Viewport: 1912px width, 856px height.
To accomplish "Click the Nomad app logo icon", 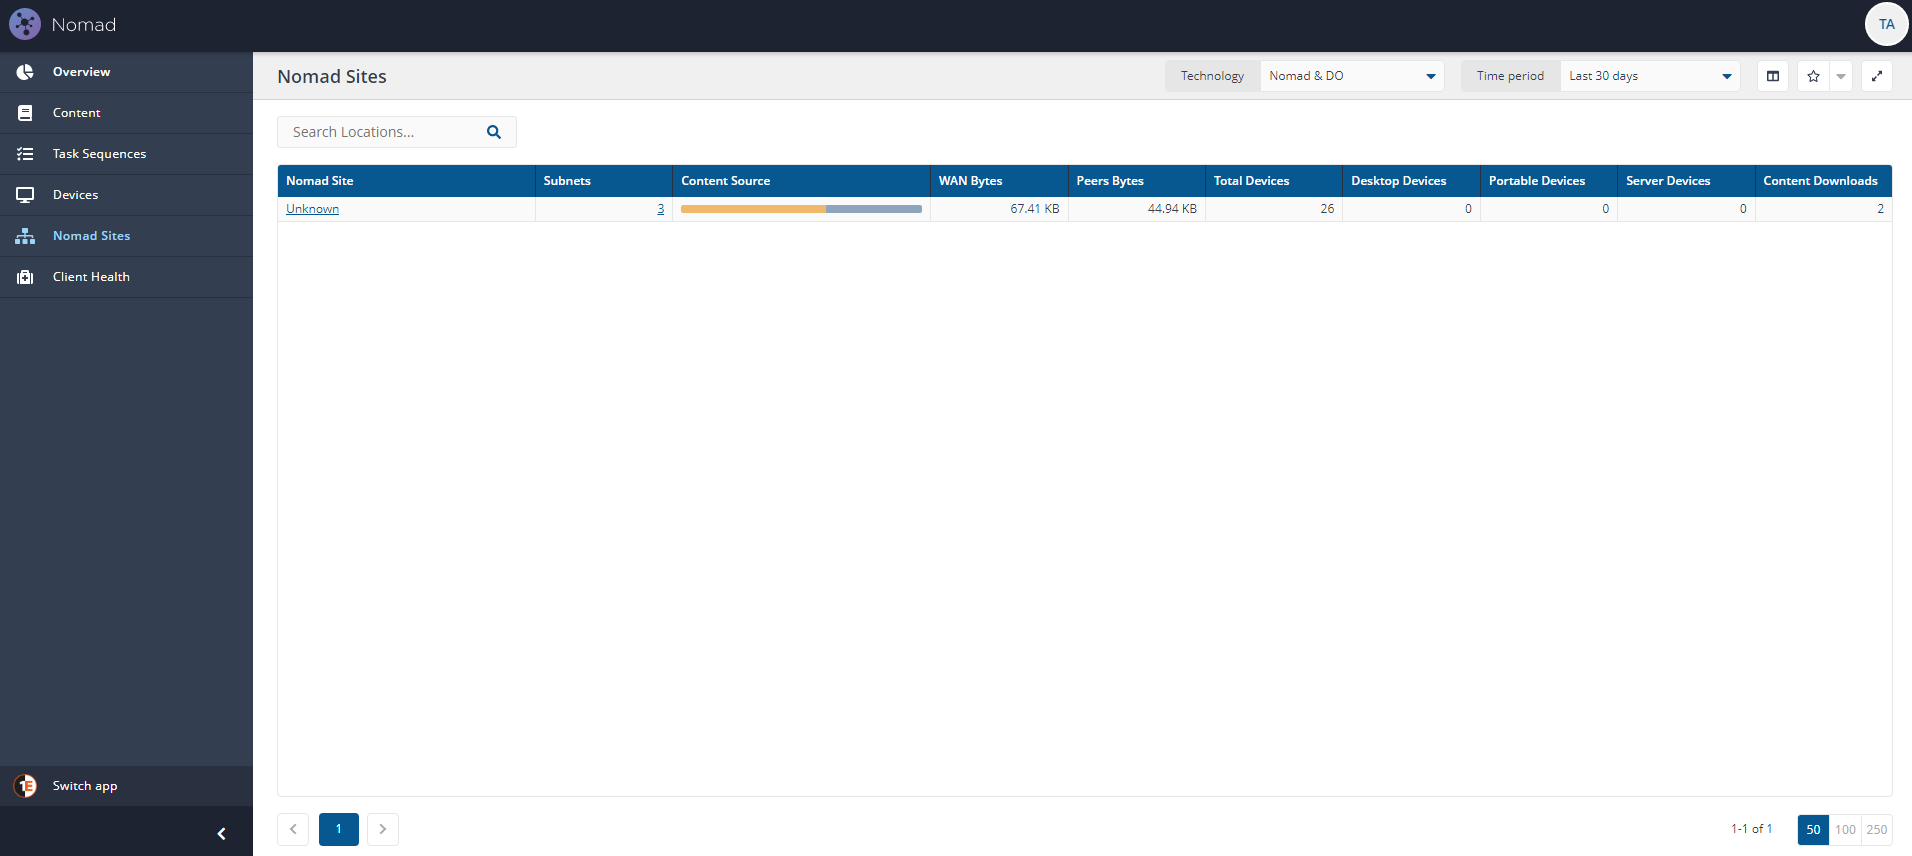I will tap(25, 24).
